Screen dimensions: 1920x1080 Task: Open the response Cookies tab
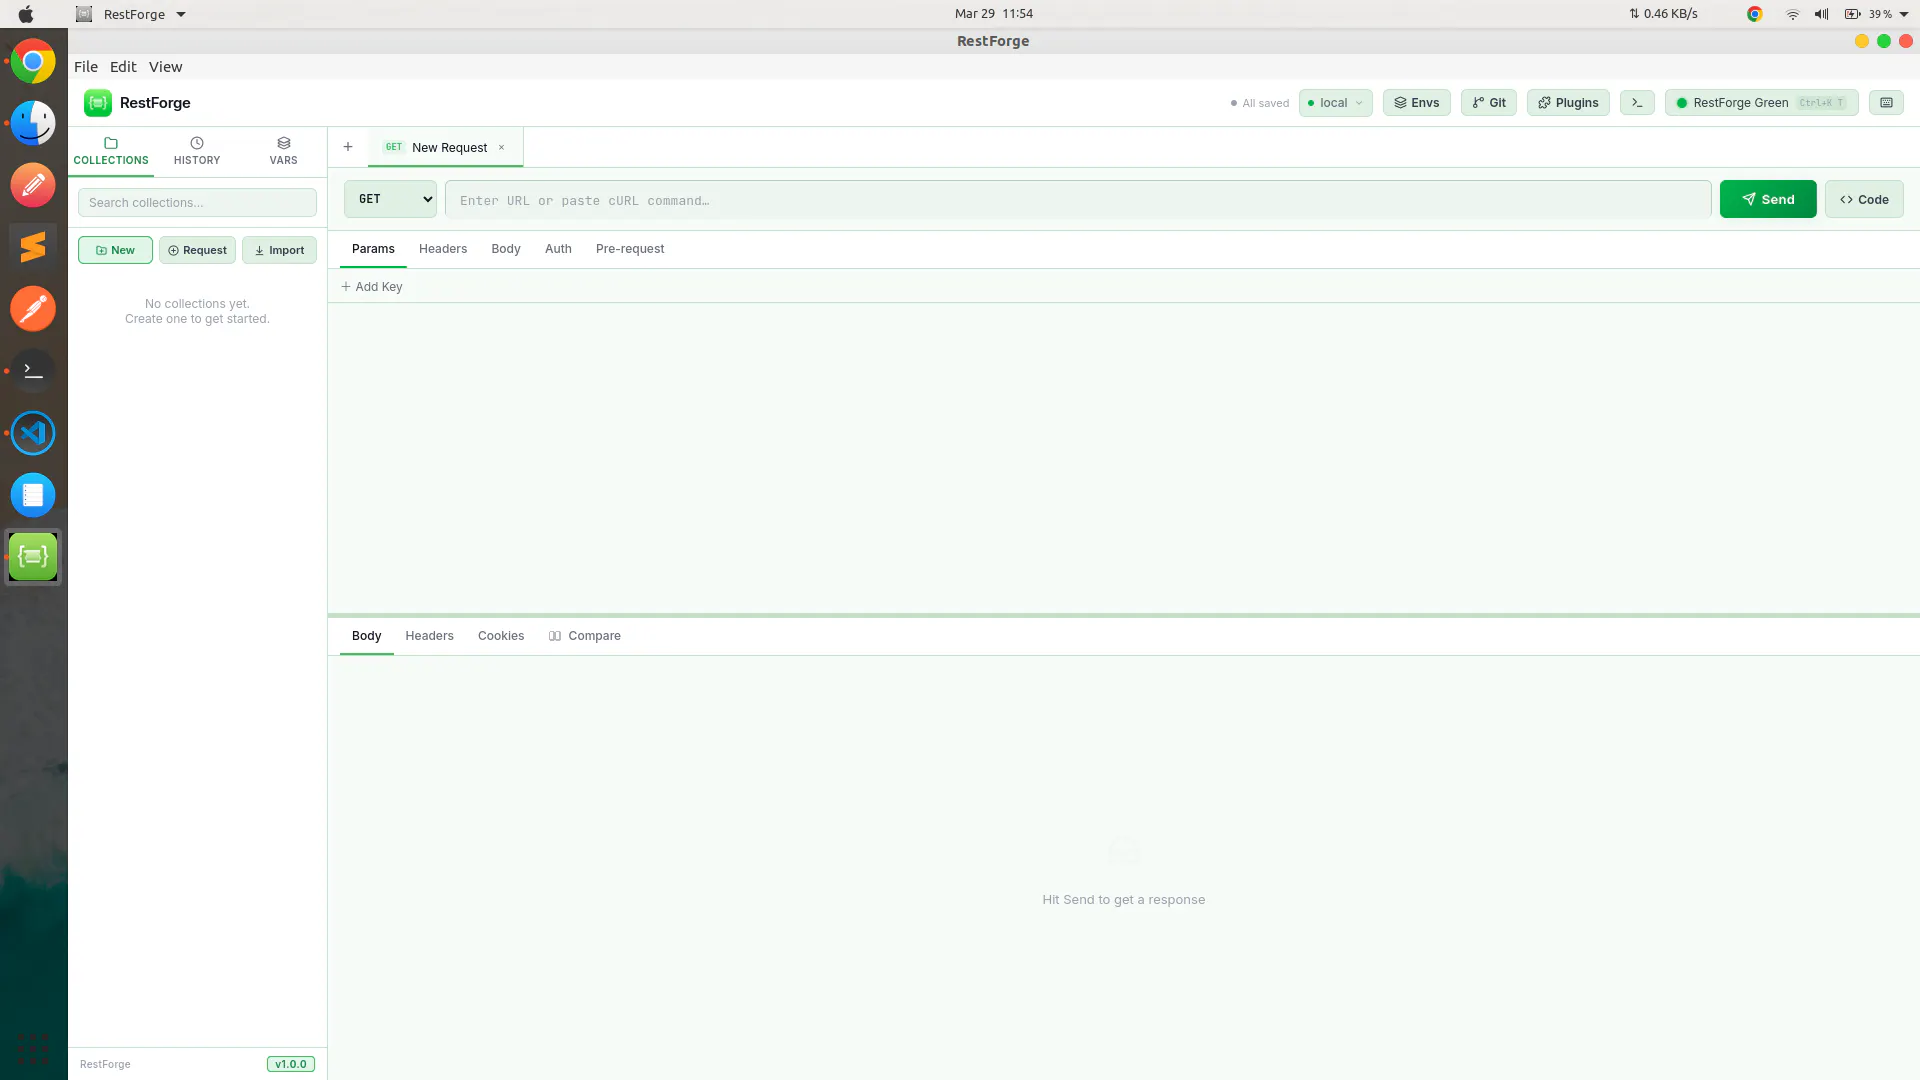(x=501, y=636)
